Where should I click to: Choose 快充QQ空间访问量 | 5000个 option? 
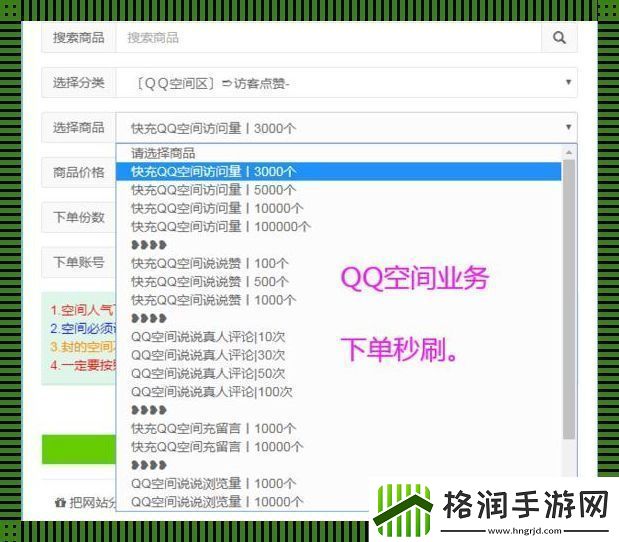338,190
